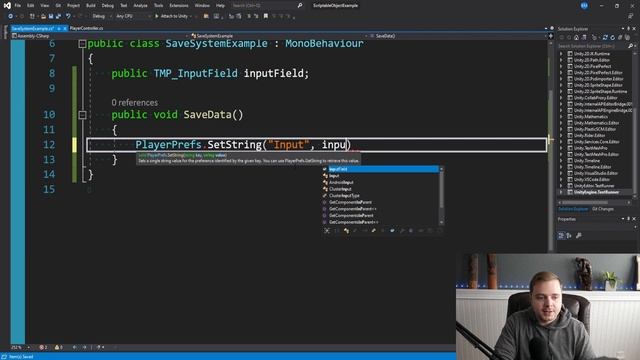
Task: Open the File menu
Action: [18, 6]
